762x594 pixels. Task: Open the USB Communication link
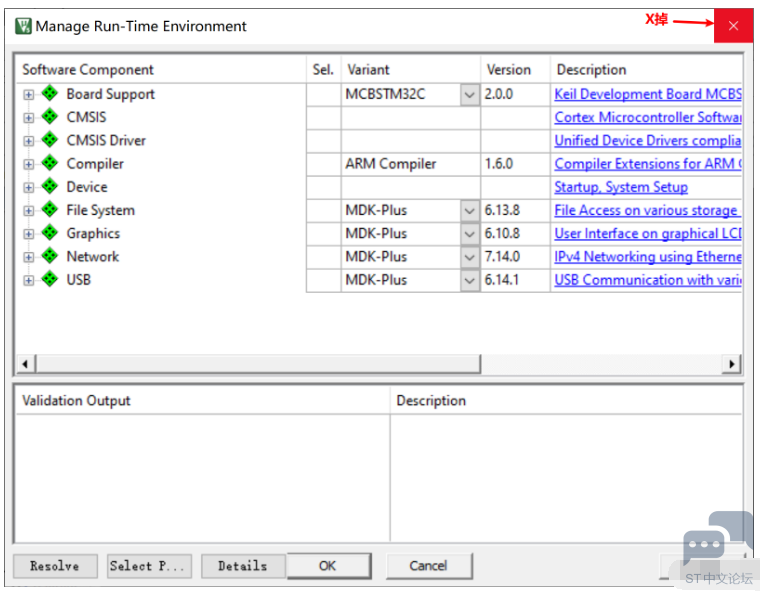click(648, 280)
